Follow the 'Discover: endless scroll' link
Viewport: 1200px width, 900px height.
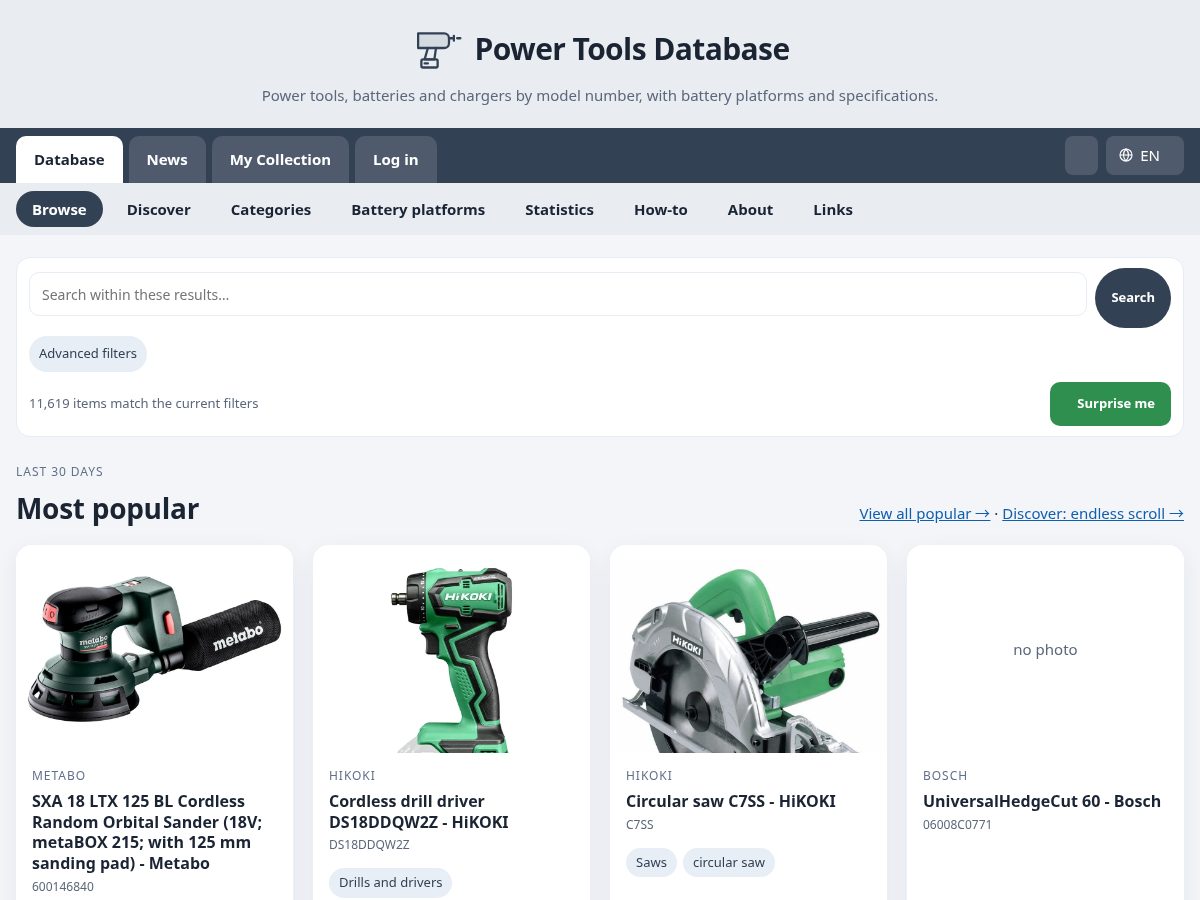tap(1093, 513)
